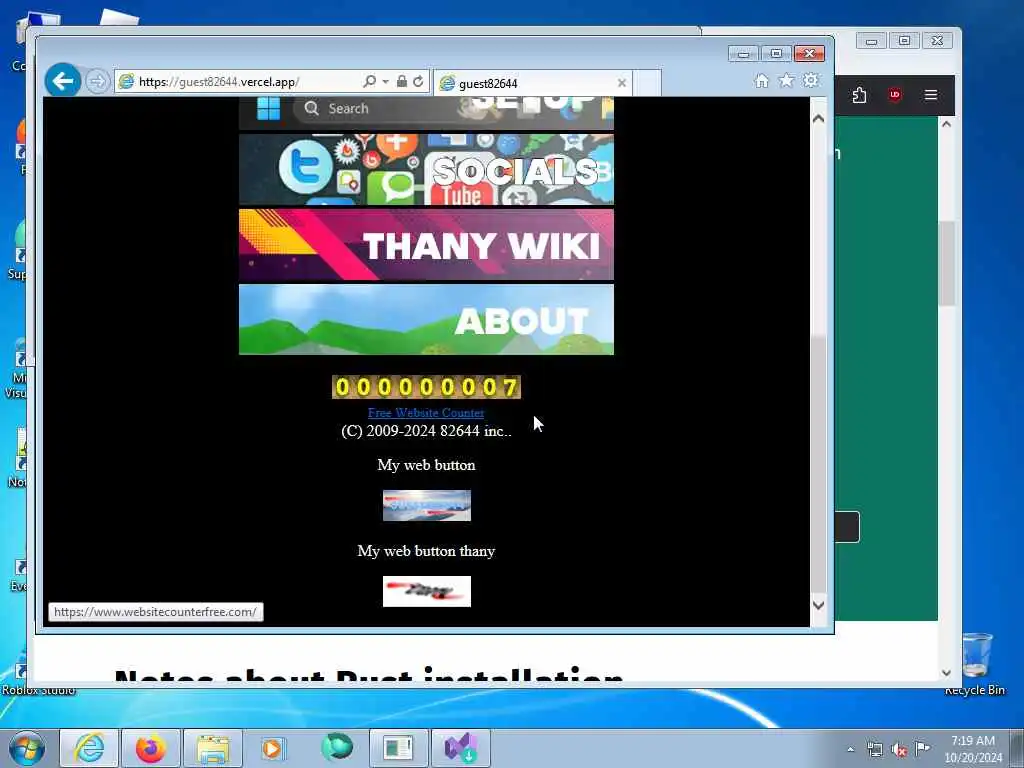Open Internet Explorer from taskbar
Screen dimensions: 1024x768
click(x=89, y=748)
